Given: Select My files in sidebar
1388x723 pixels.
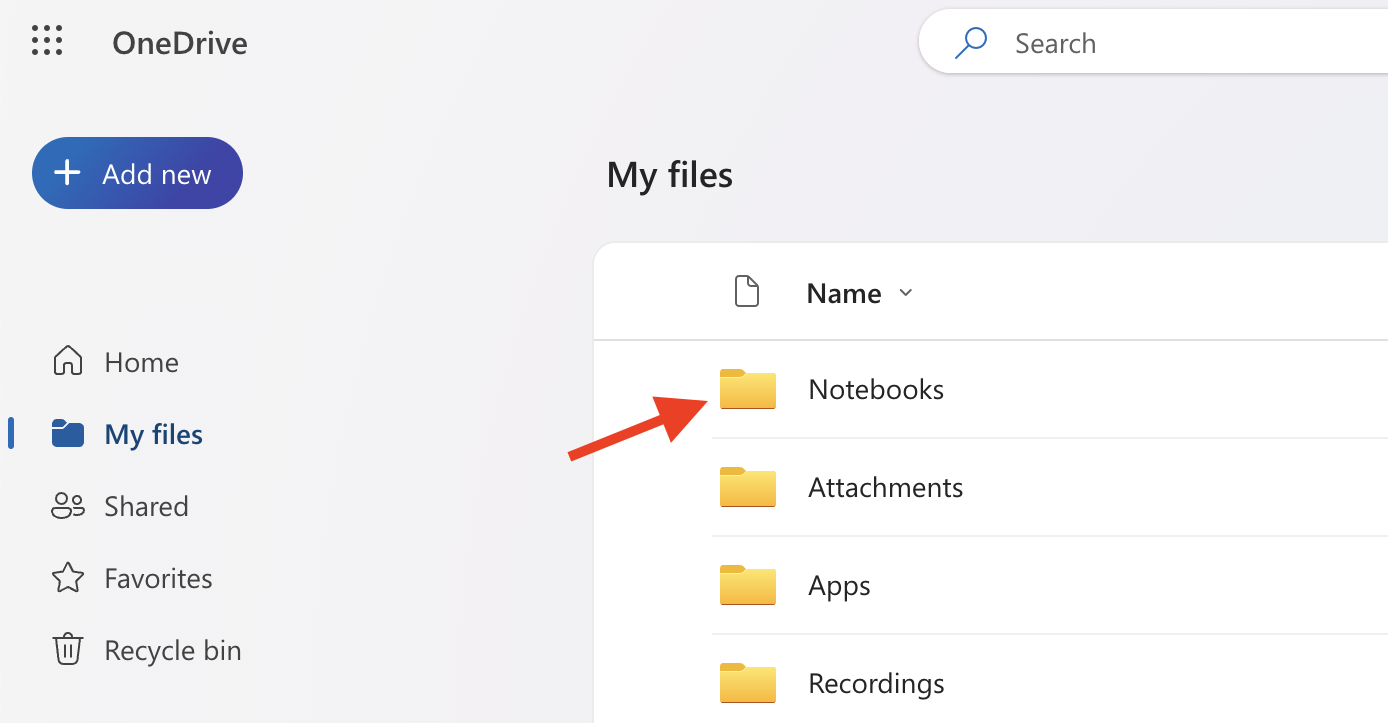Looking at the screenshot, I should [x=127, y=434].
